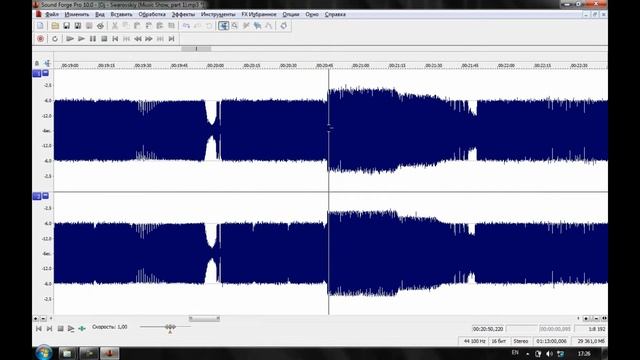Create a new file with the New icon
640x360 pixels.
(40, 26)
